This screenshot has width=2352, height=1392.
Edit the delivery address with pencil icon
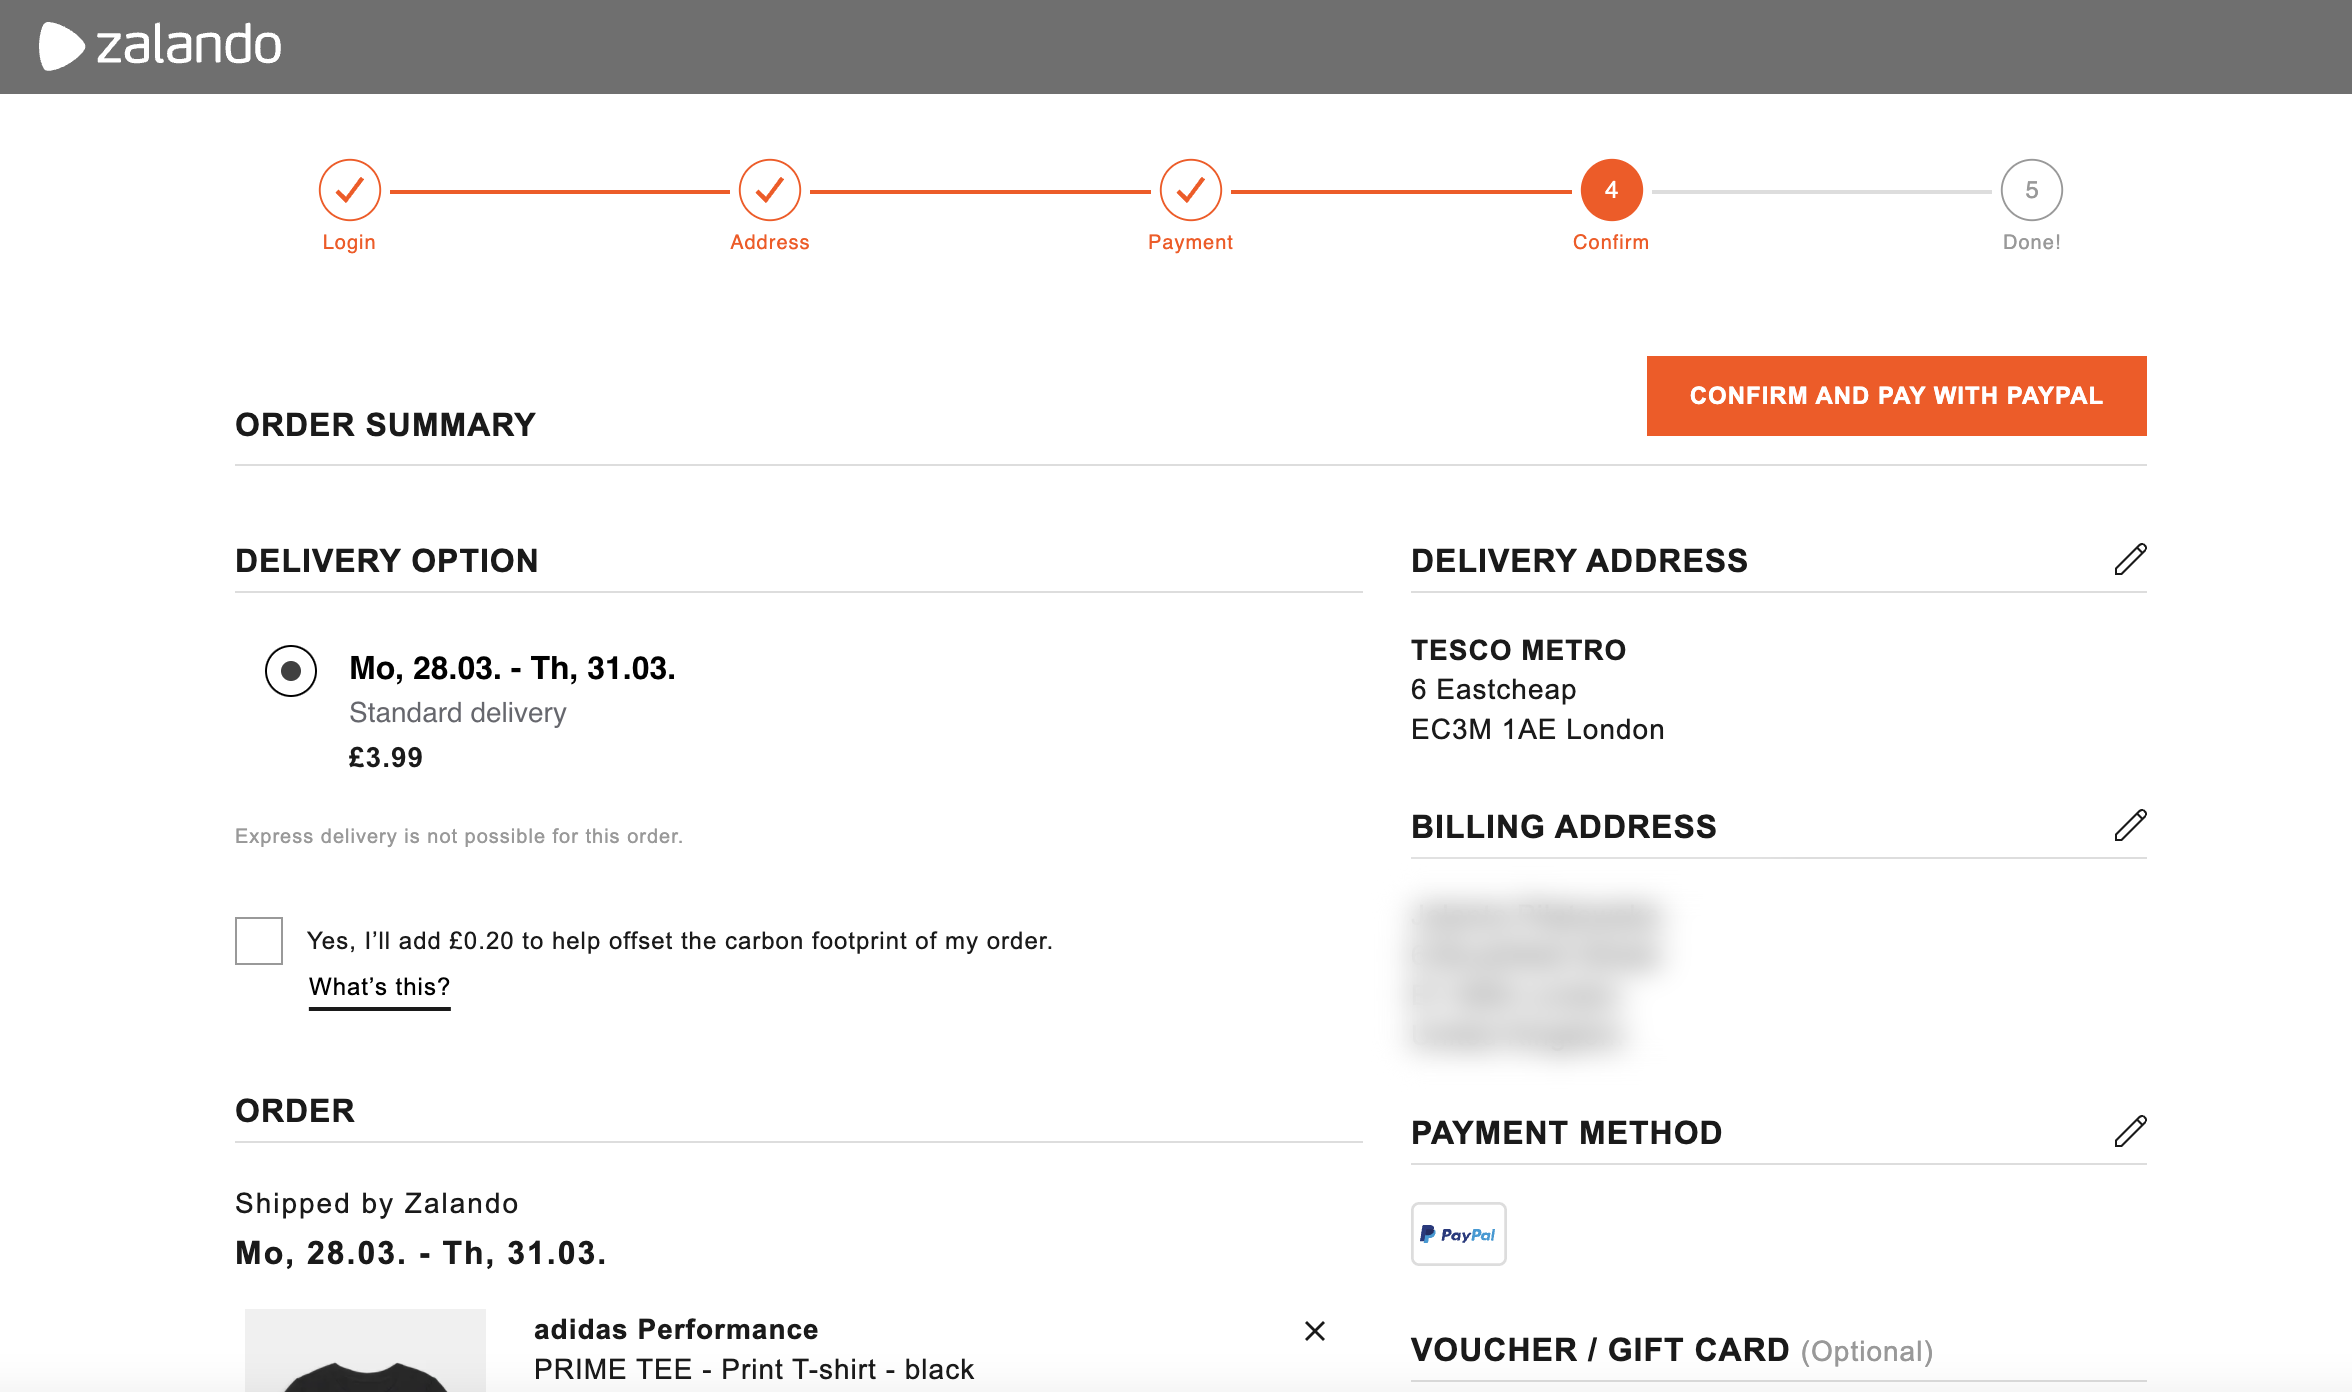tap(2130, 560)
